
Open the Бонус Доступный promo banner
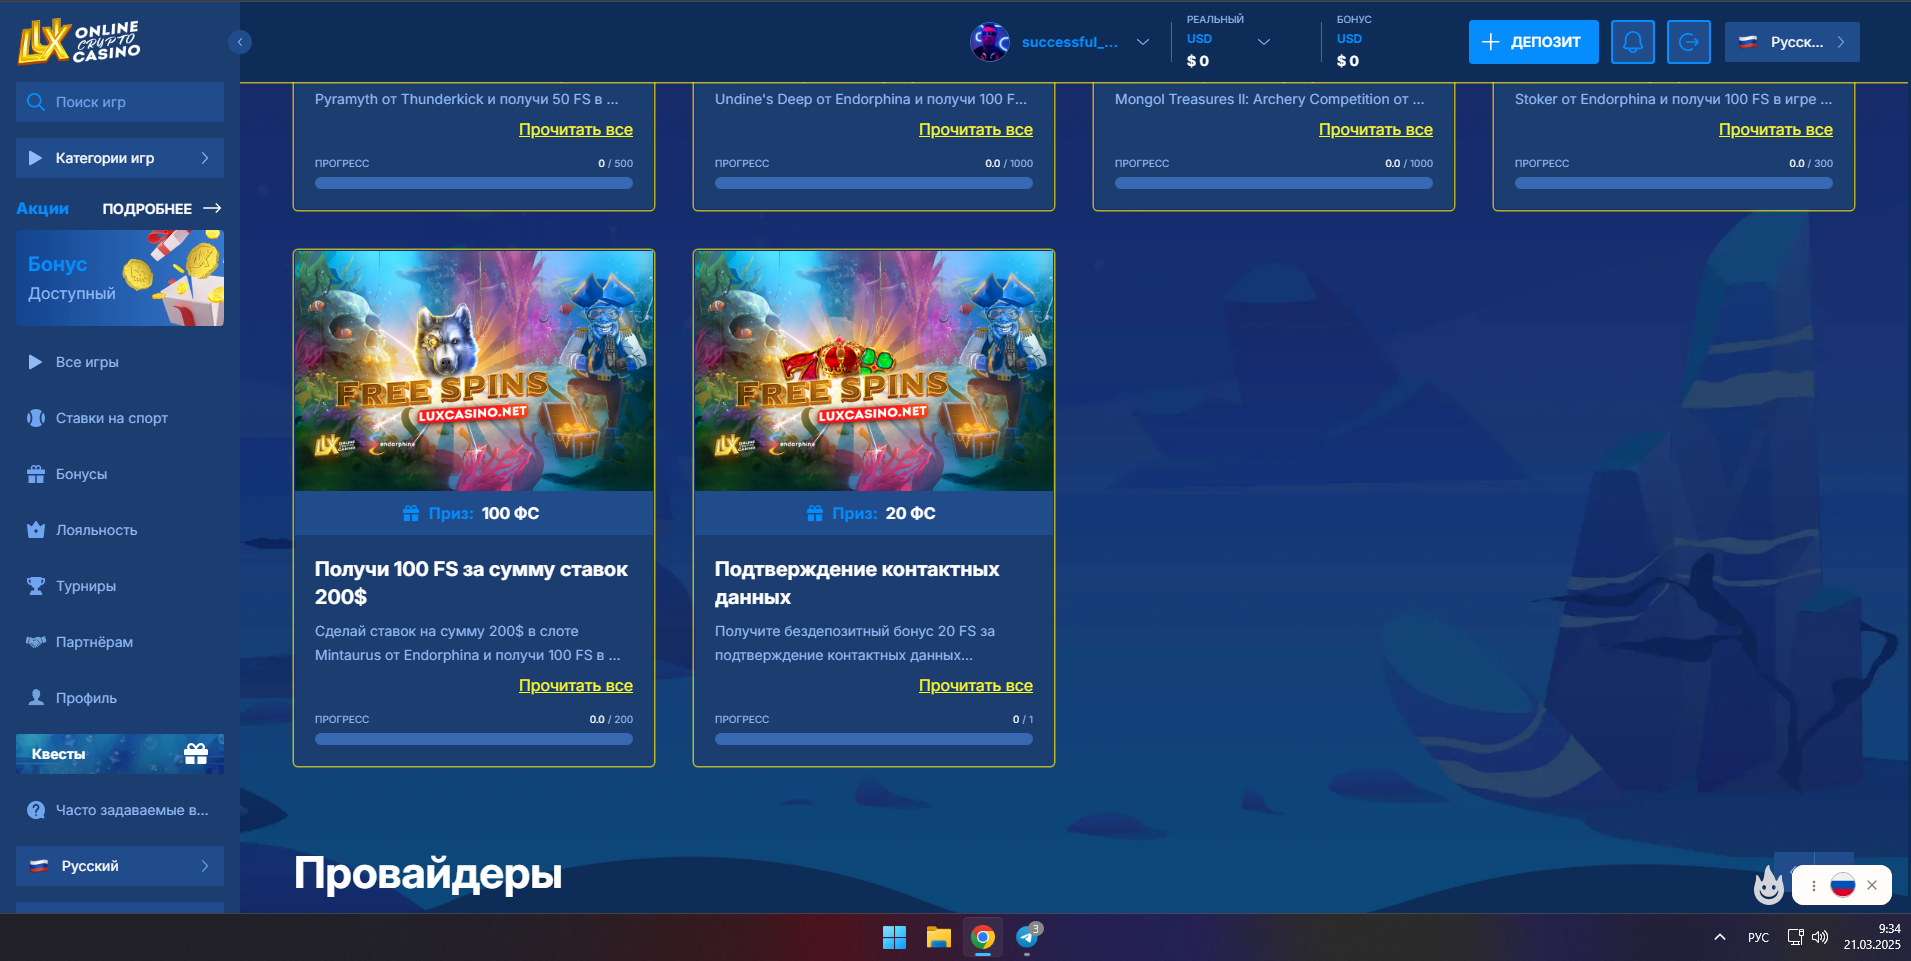pyautogui.click(x=120, y=278)
